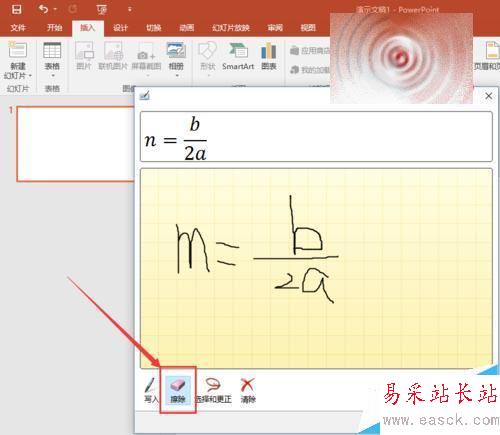Click inside the yellow handwriting canvas
This screenshot has height=435, width=500.
316,269
